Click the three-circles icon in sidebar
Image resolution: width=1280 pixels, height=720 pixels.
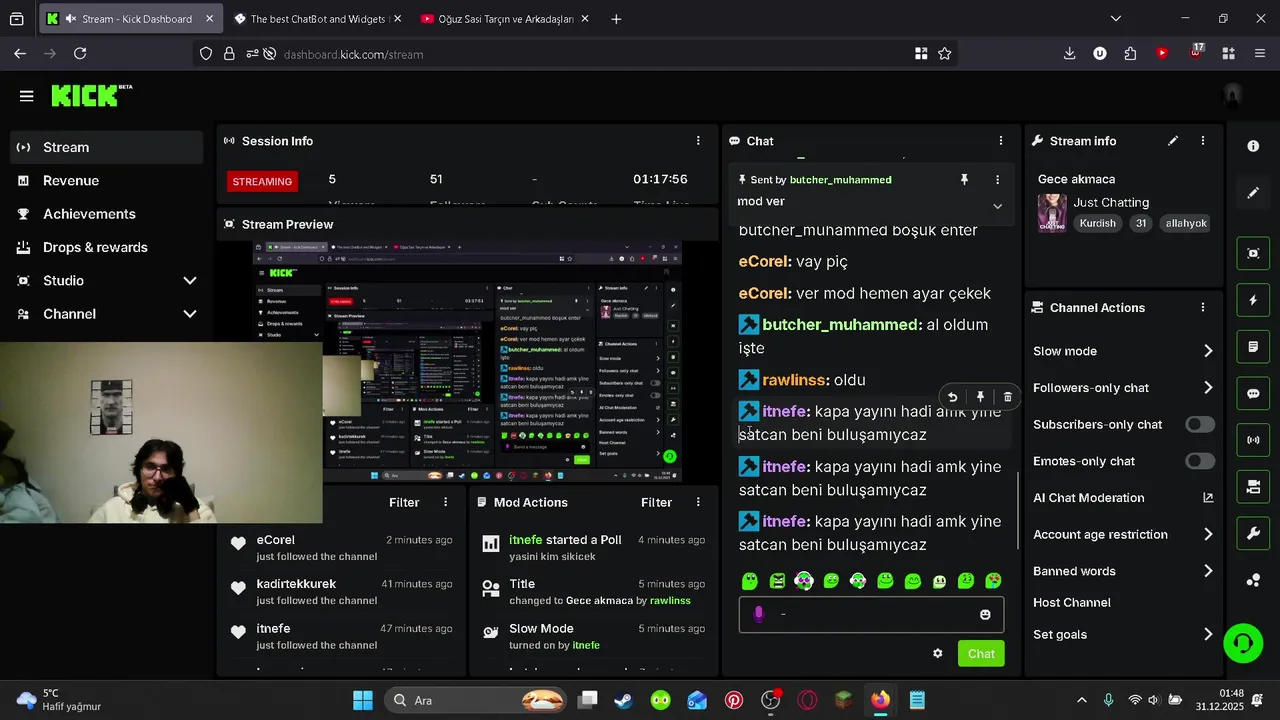click(1253, 581)
